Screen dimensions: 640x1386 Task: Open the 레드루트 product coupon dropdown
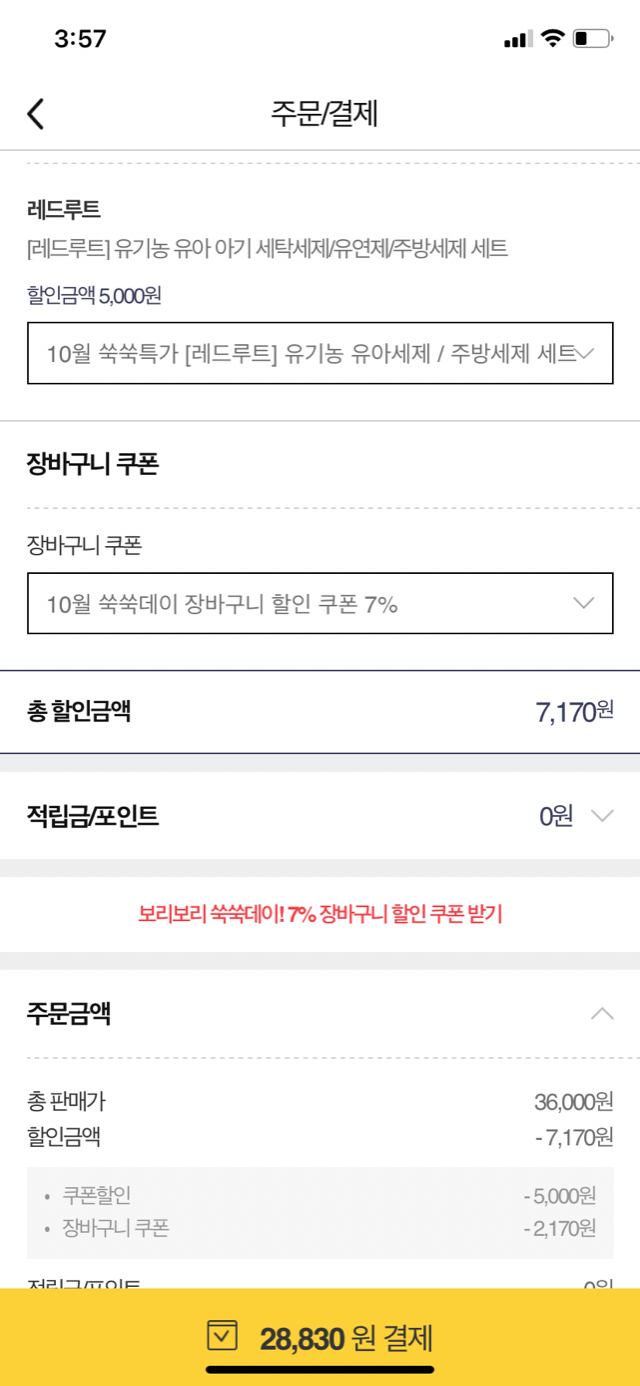pyautogui.click(x=320, y=353)
